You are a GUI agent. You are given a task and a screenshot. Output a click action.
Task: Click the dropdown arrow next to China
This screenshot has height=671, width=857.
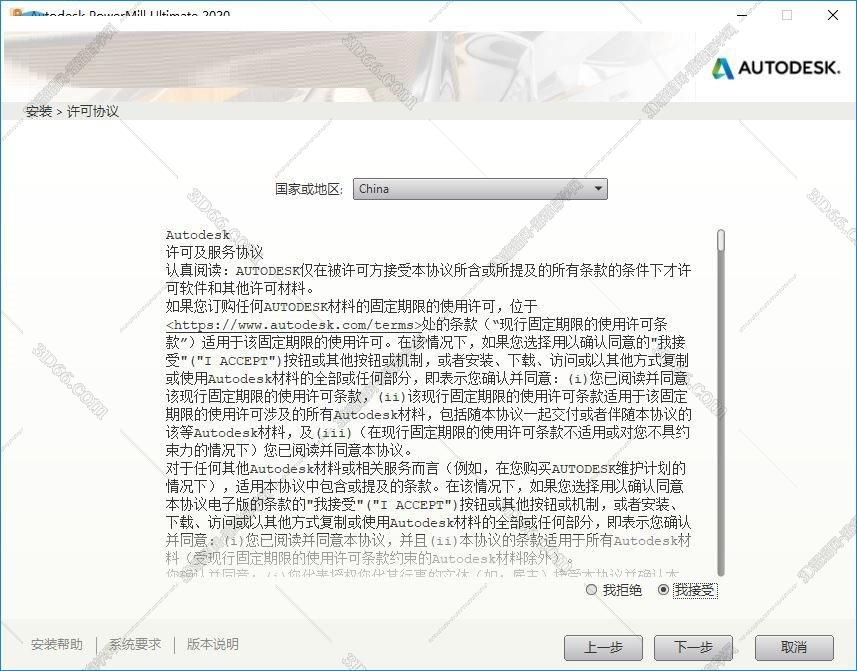599,188
